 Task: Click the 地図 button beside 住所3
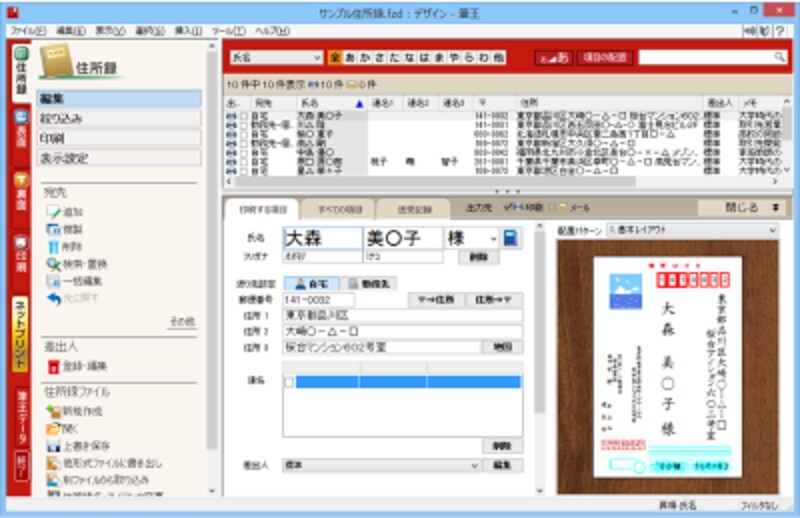(x=502, y=347)
